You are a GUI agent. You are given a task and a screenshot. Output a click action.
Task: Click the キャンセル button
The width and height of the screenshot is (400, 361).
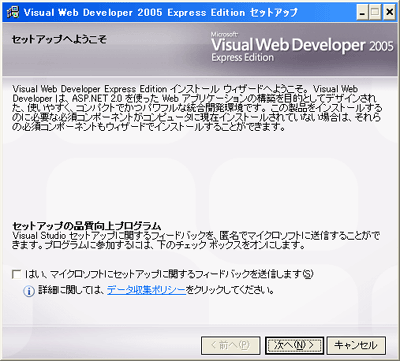356,345
